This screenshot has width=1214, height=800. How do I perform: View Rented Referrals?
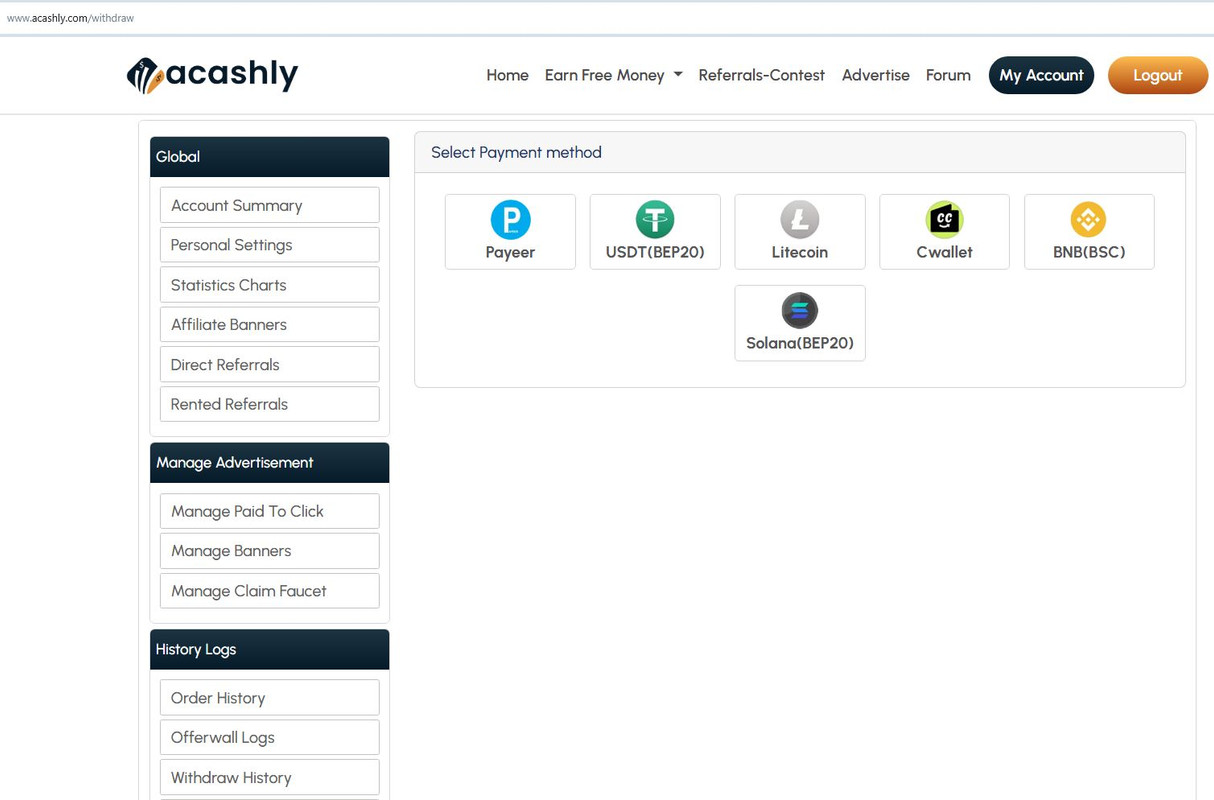click(270, 404)
